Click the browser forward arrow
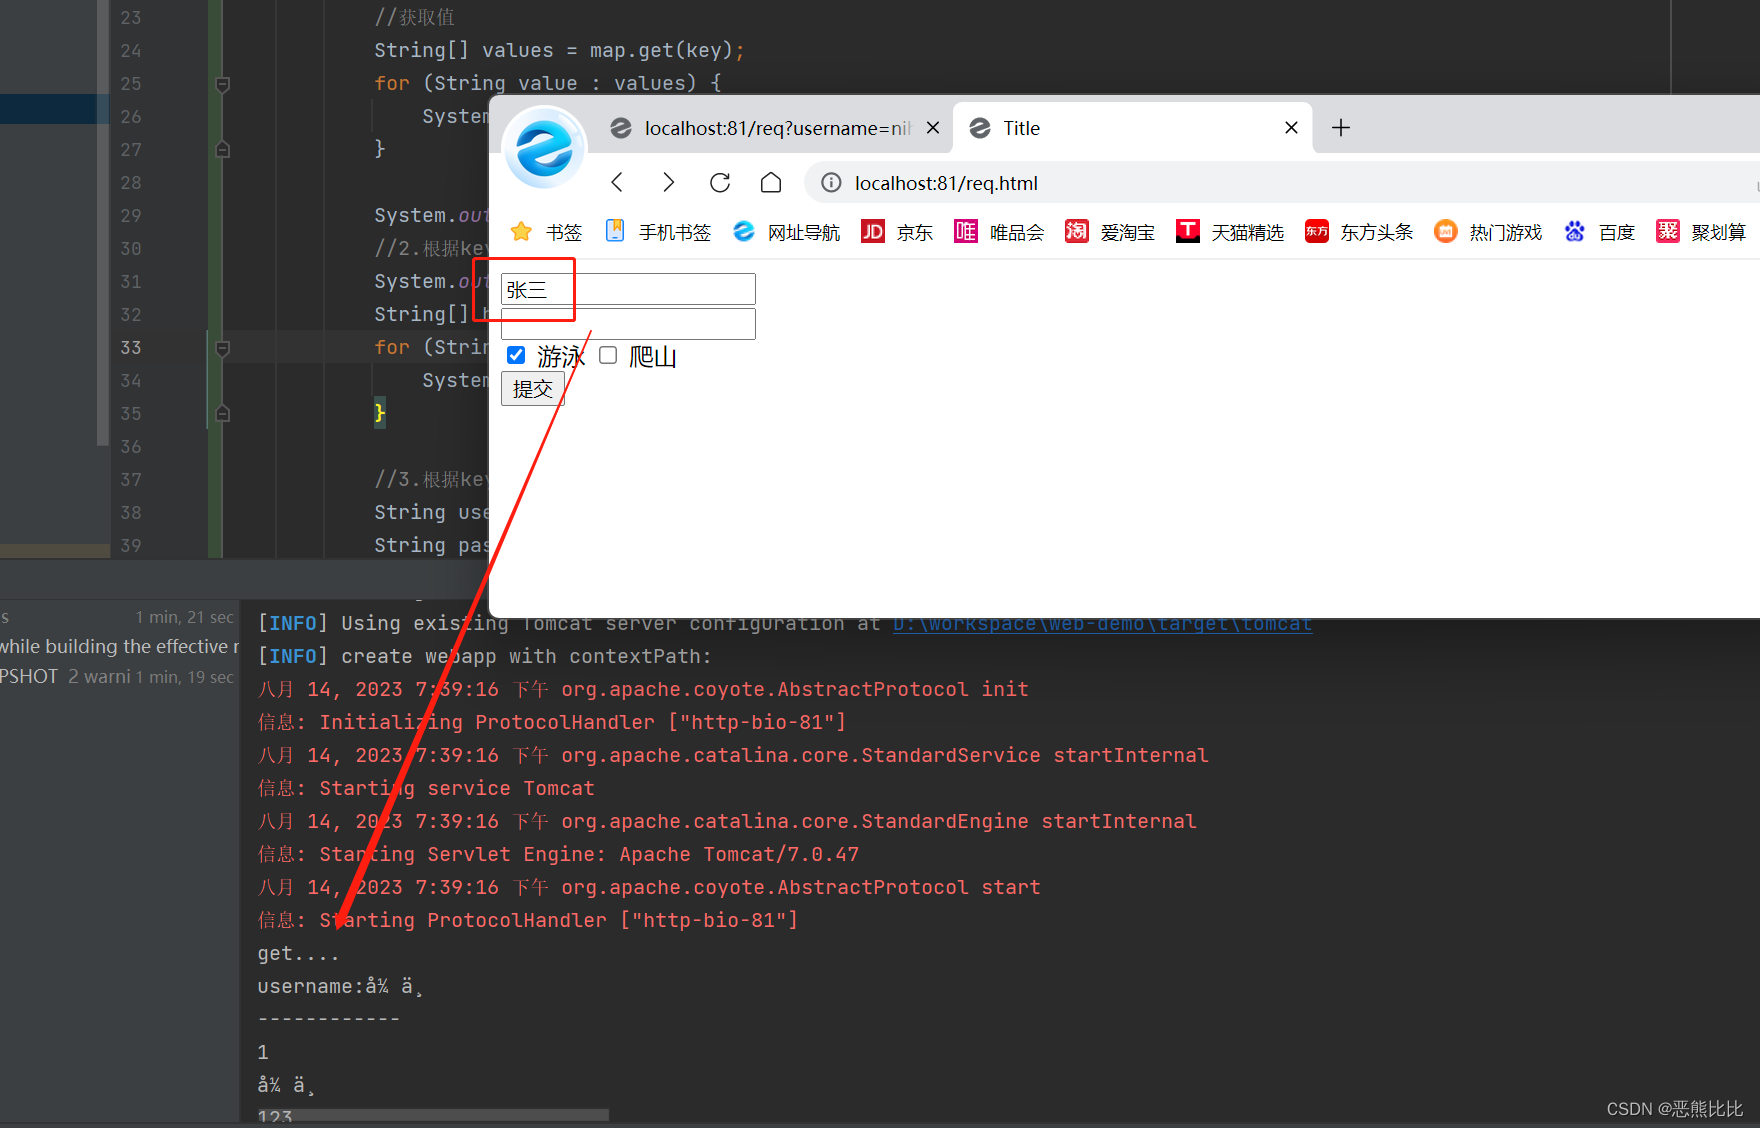 (x=668, y=182)
